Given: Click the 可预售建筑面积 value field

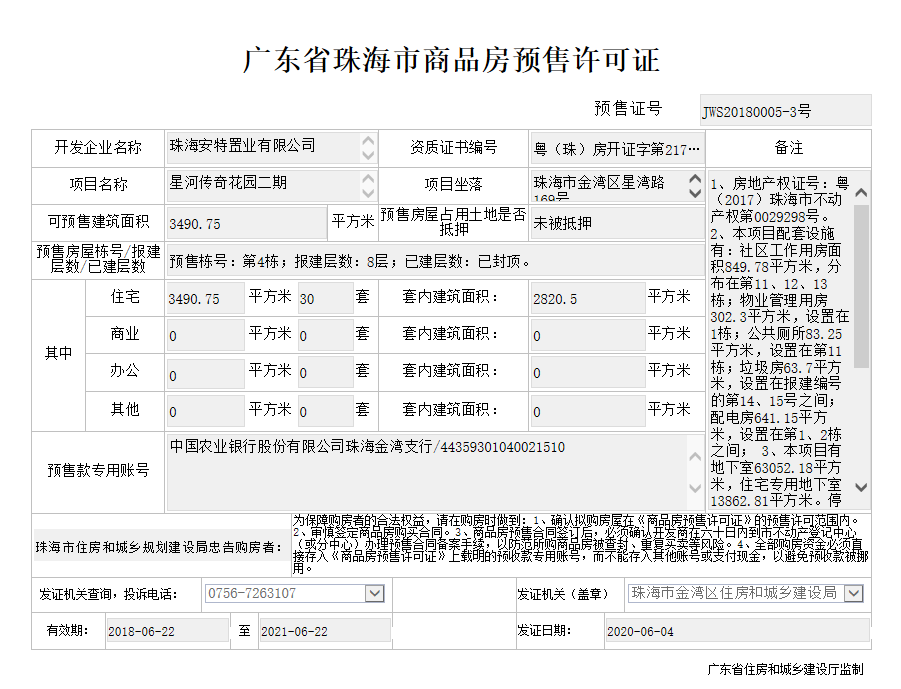Looking at the screenshot, I should [x=247, y=222].
